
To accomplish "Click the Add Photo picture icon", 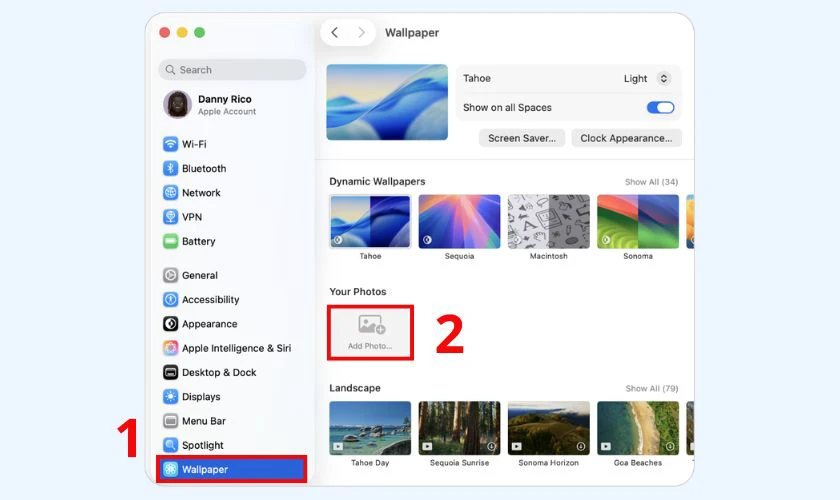I will [371, 324].
